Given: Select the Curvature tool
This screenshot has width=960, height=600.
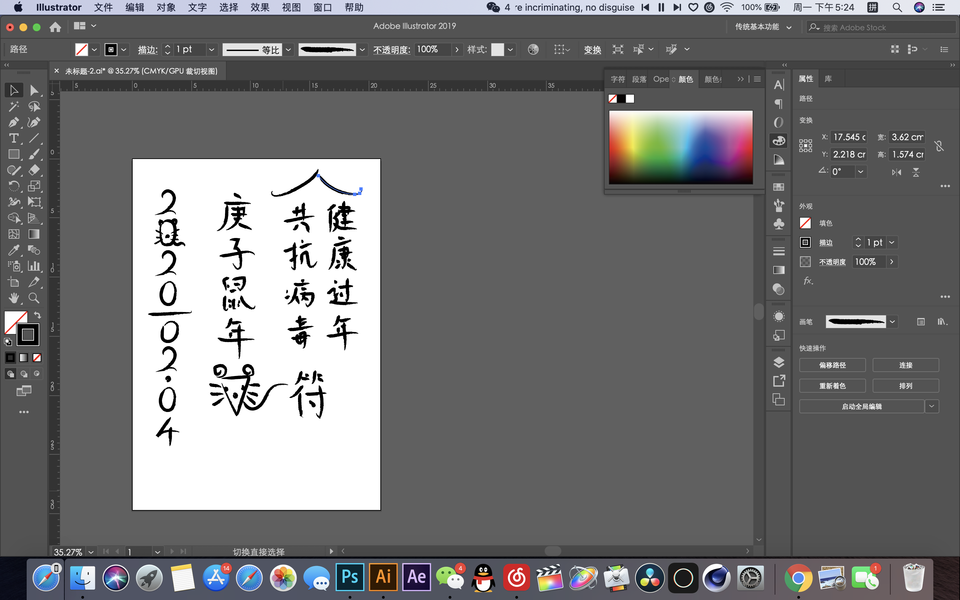Looking at the screenshot, I should click(x=34, y=122).
